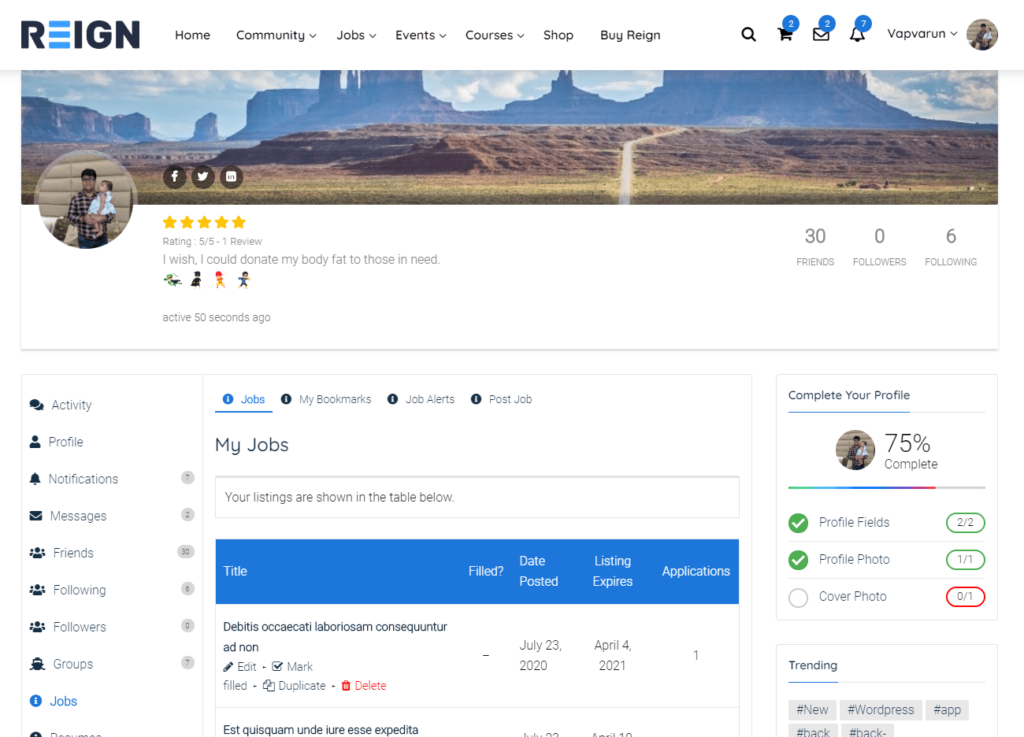Expand the Community dropdown menu

[x=276, y=35]
